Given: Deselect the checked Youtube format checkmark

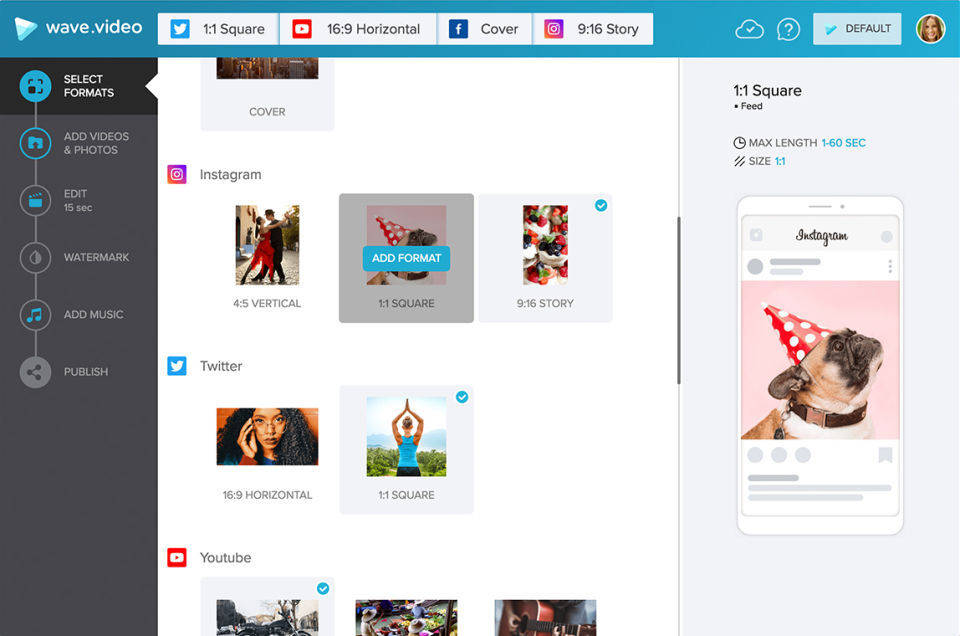Looking at the screenshot, I should click(x=323, y=589).
